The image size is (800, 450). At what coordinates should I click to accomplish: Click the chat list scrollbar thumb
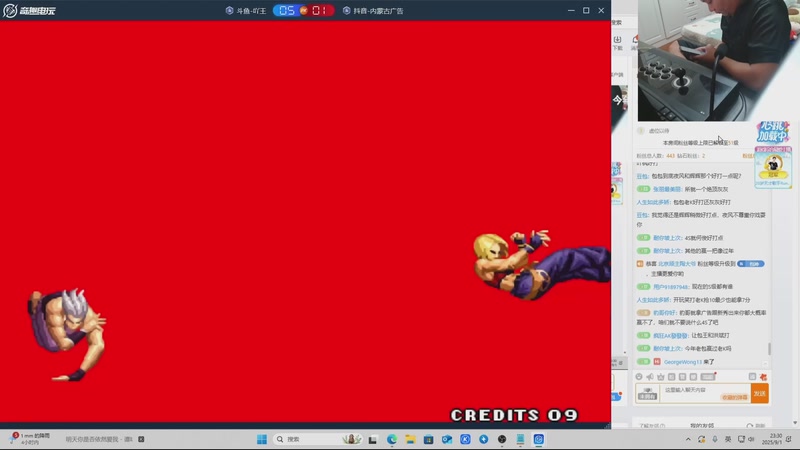pyautogui.click(x=769, y=348)
